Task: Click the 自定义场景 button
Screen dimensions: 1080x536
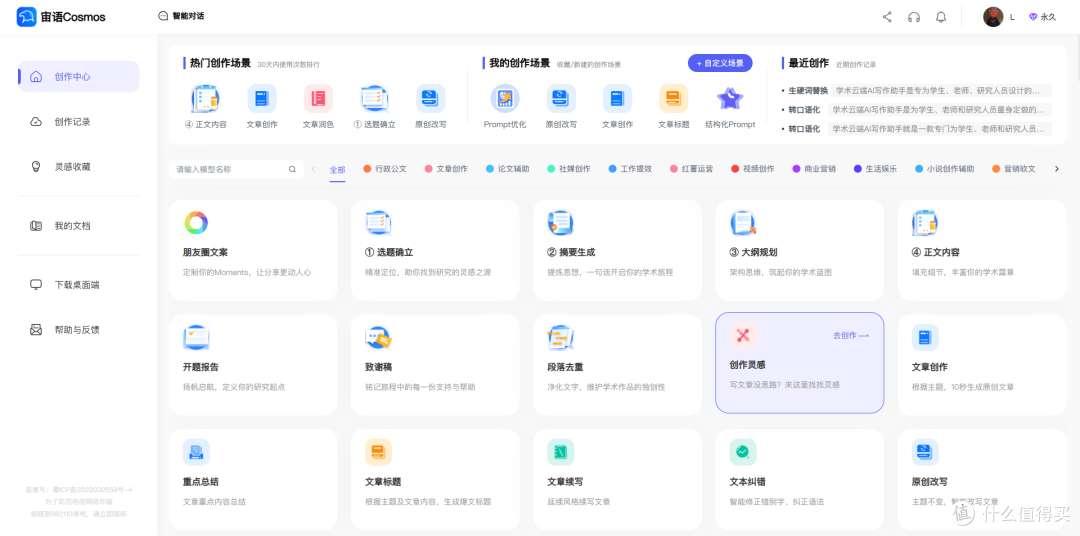Action: tap(720, 63)
